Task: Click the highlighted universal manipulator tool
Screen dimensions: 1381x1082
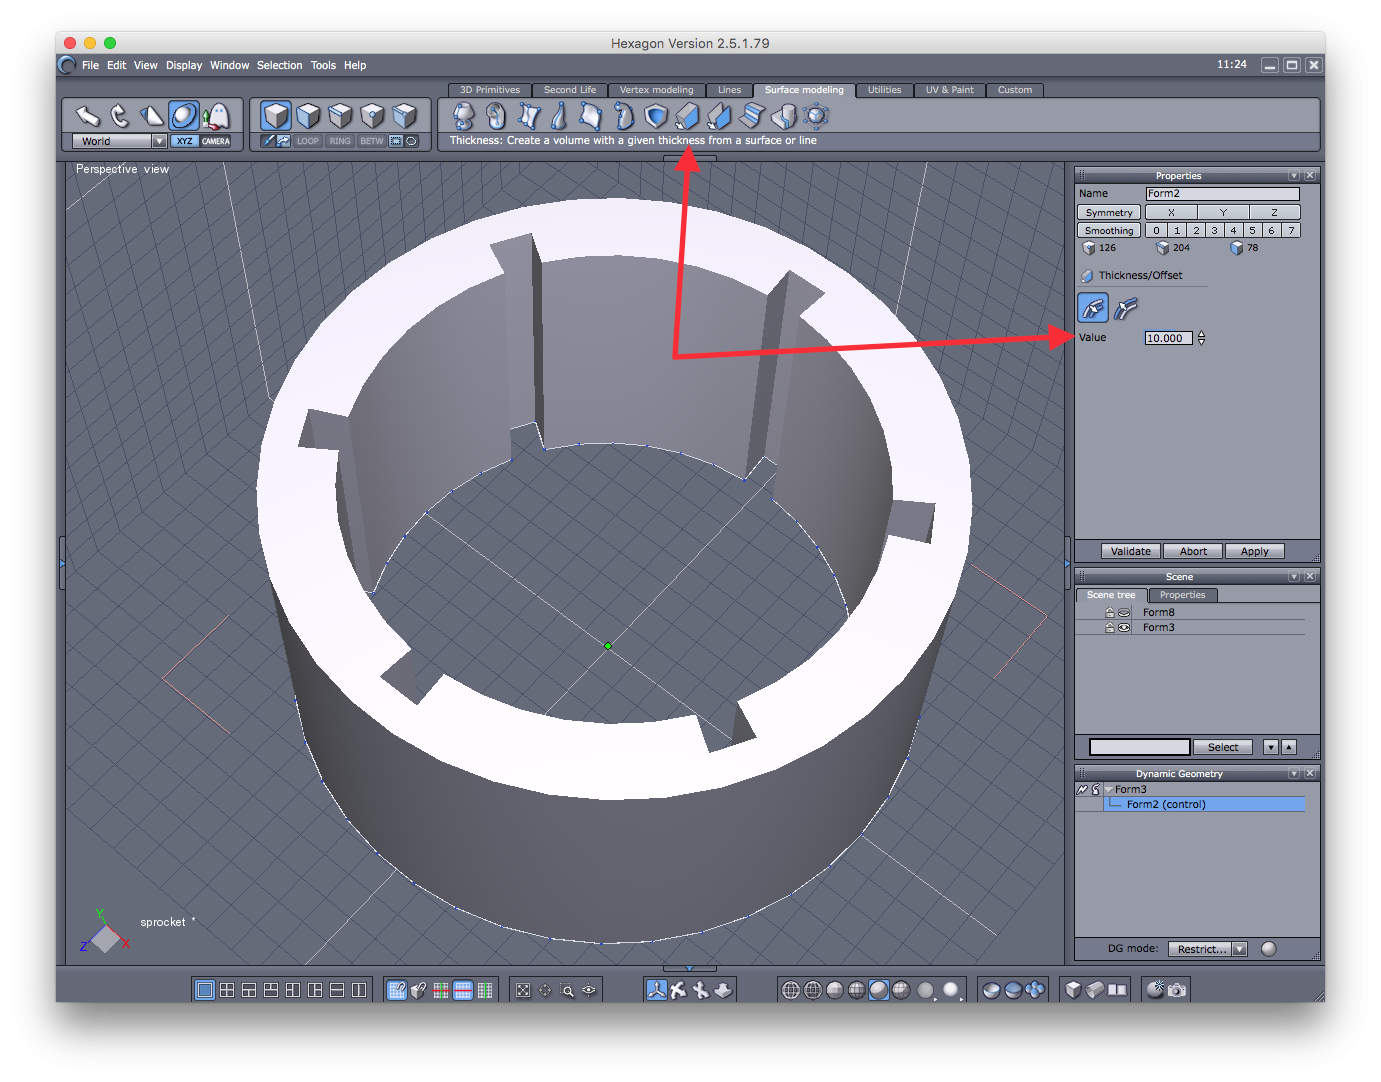Action: [x=183, y=116]
